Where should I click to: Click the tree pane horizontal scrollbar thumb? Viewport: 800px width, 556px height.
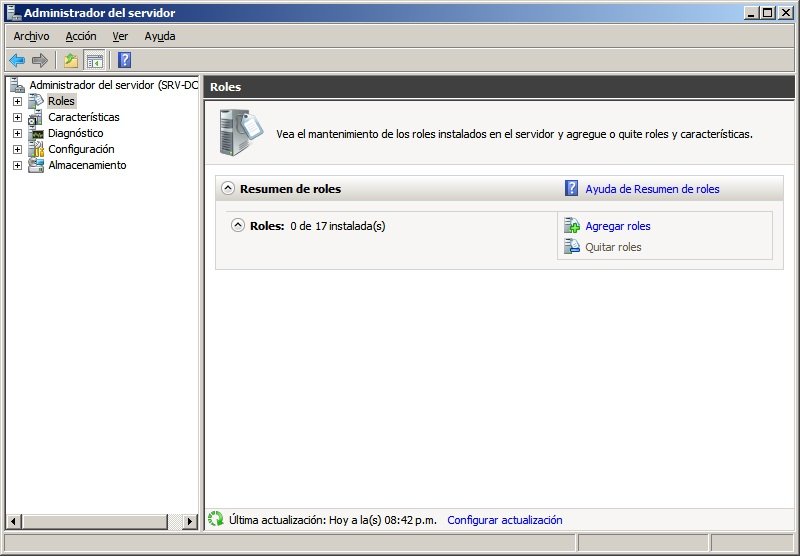coord(94,521)
